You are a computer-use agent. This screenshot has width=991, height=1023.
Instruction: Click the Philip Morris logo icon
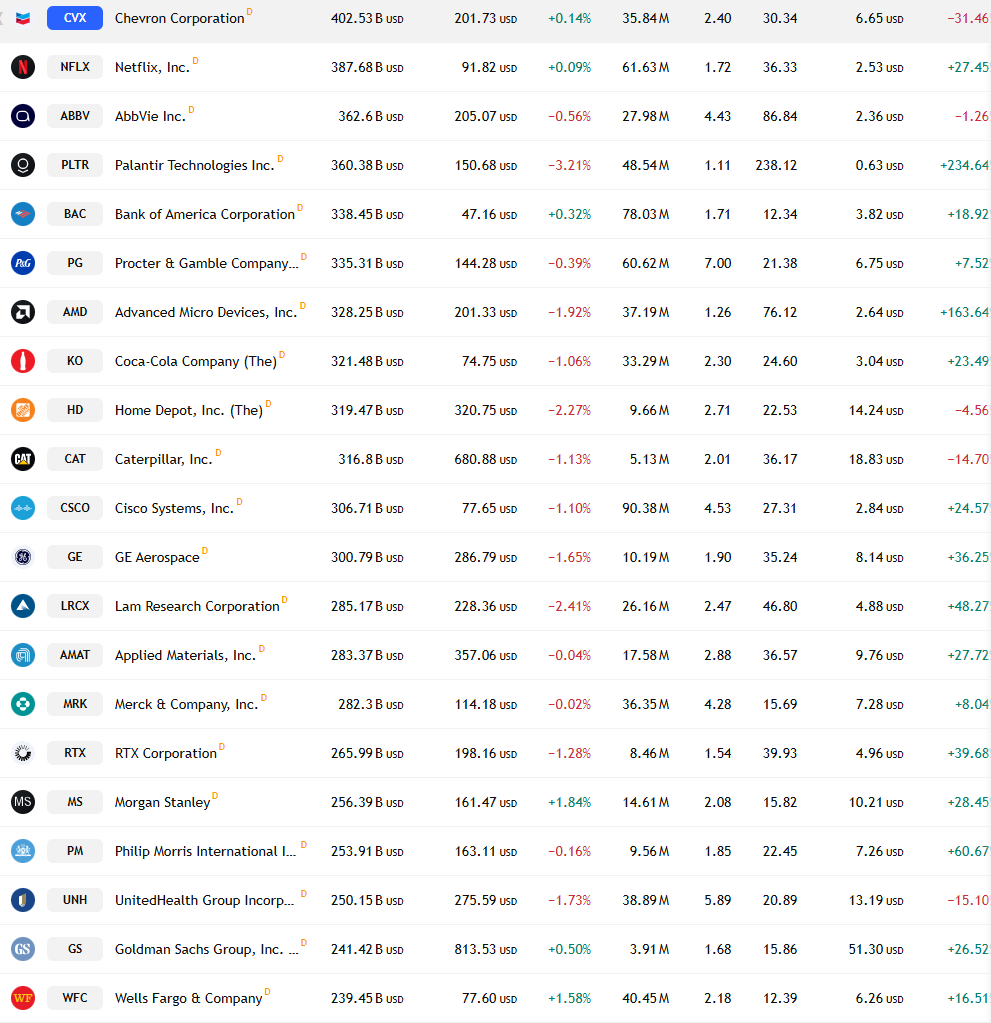click(x=23, y=851)
